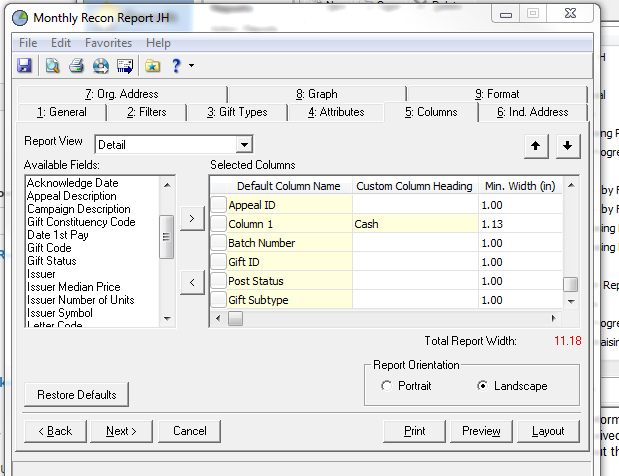Open the Edit menu
The width and height of the screenshot is (619, 476).
coord(61,43)
